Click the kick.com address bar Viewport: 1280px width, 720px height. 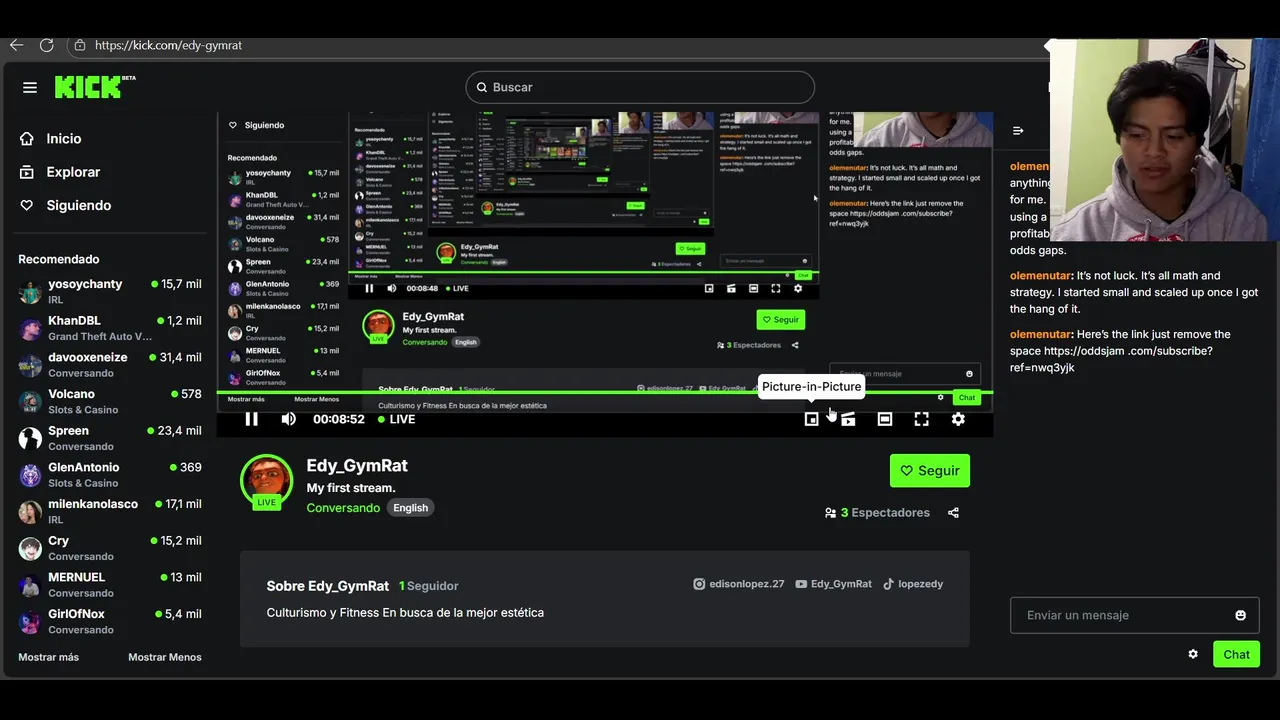click(168, 45)
